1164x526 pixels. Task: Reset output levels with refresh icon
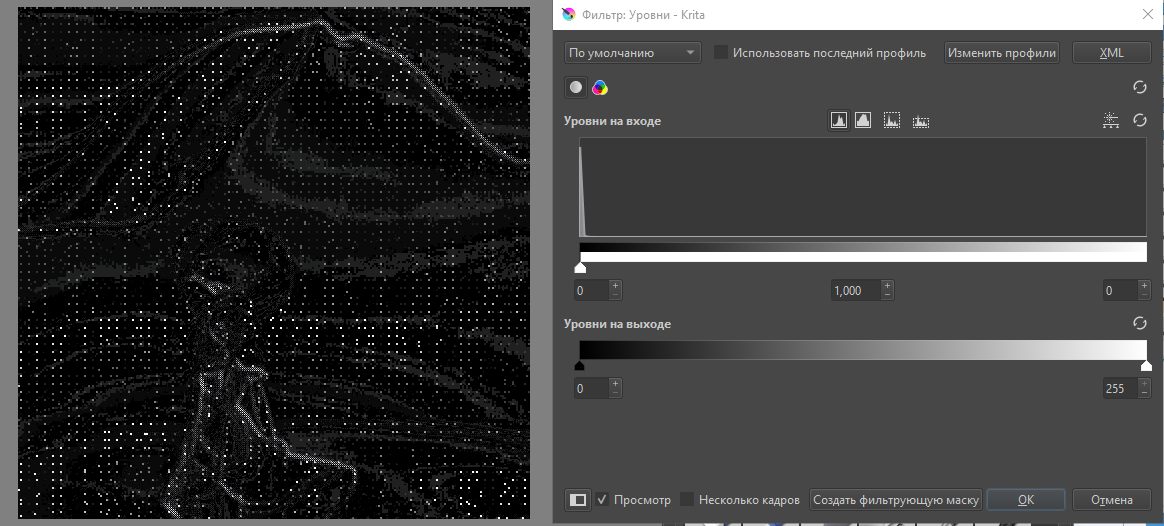point(1140,323)
